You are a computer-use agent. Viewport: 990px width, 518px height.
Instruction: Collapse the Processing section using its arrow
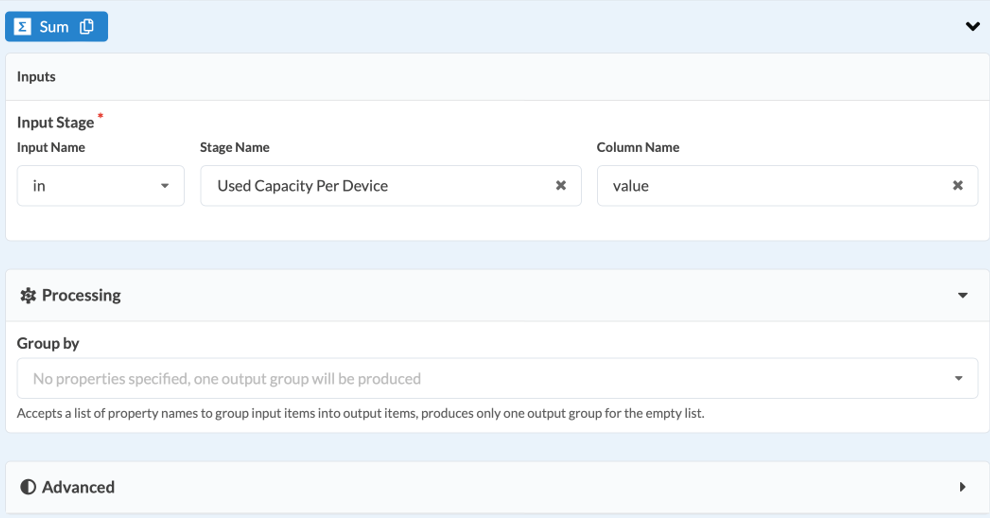(x=962, y=296)
